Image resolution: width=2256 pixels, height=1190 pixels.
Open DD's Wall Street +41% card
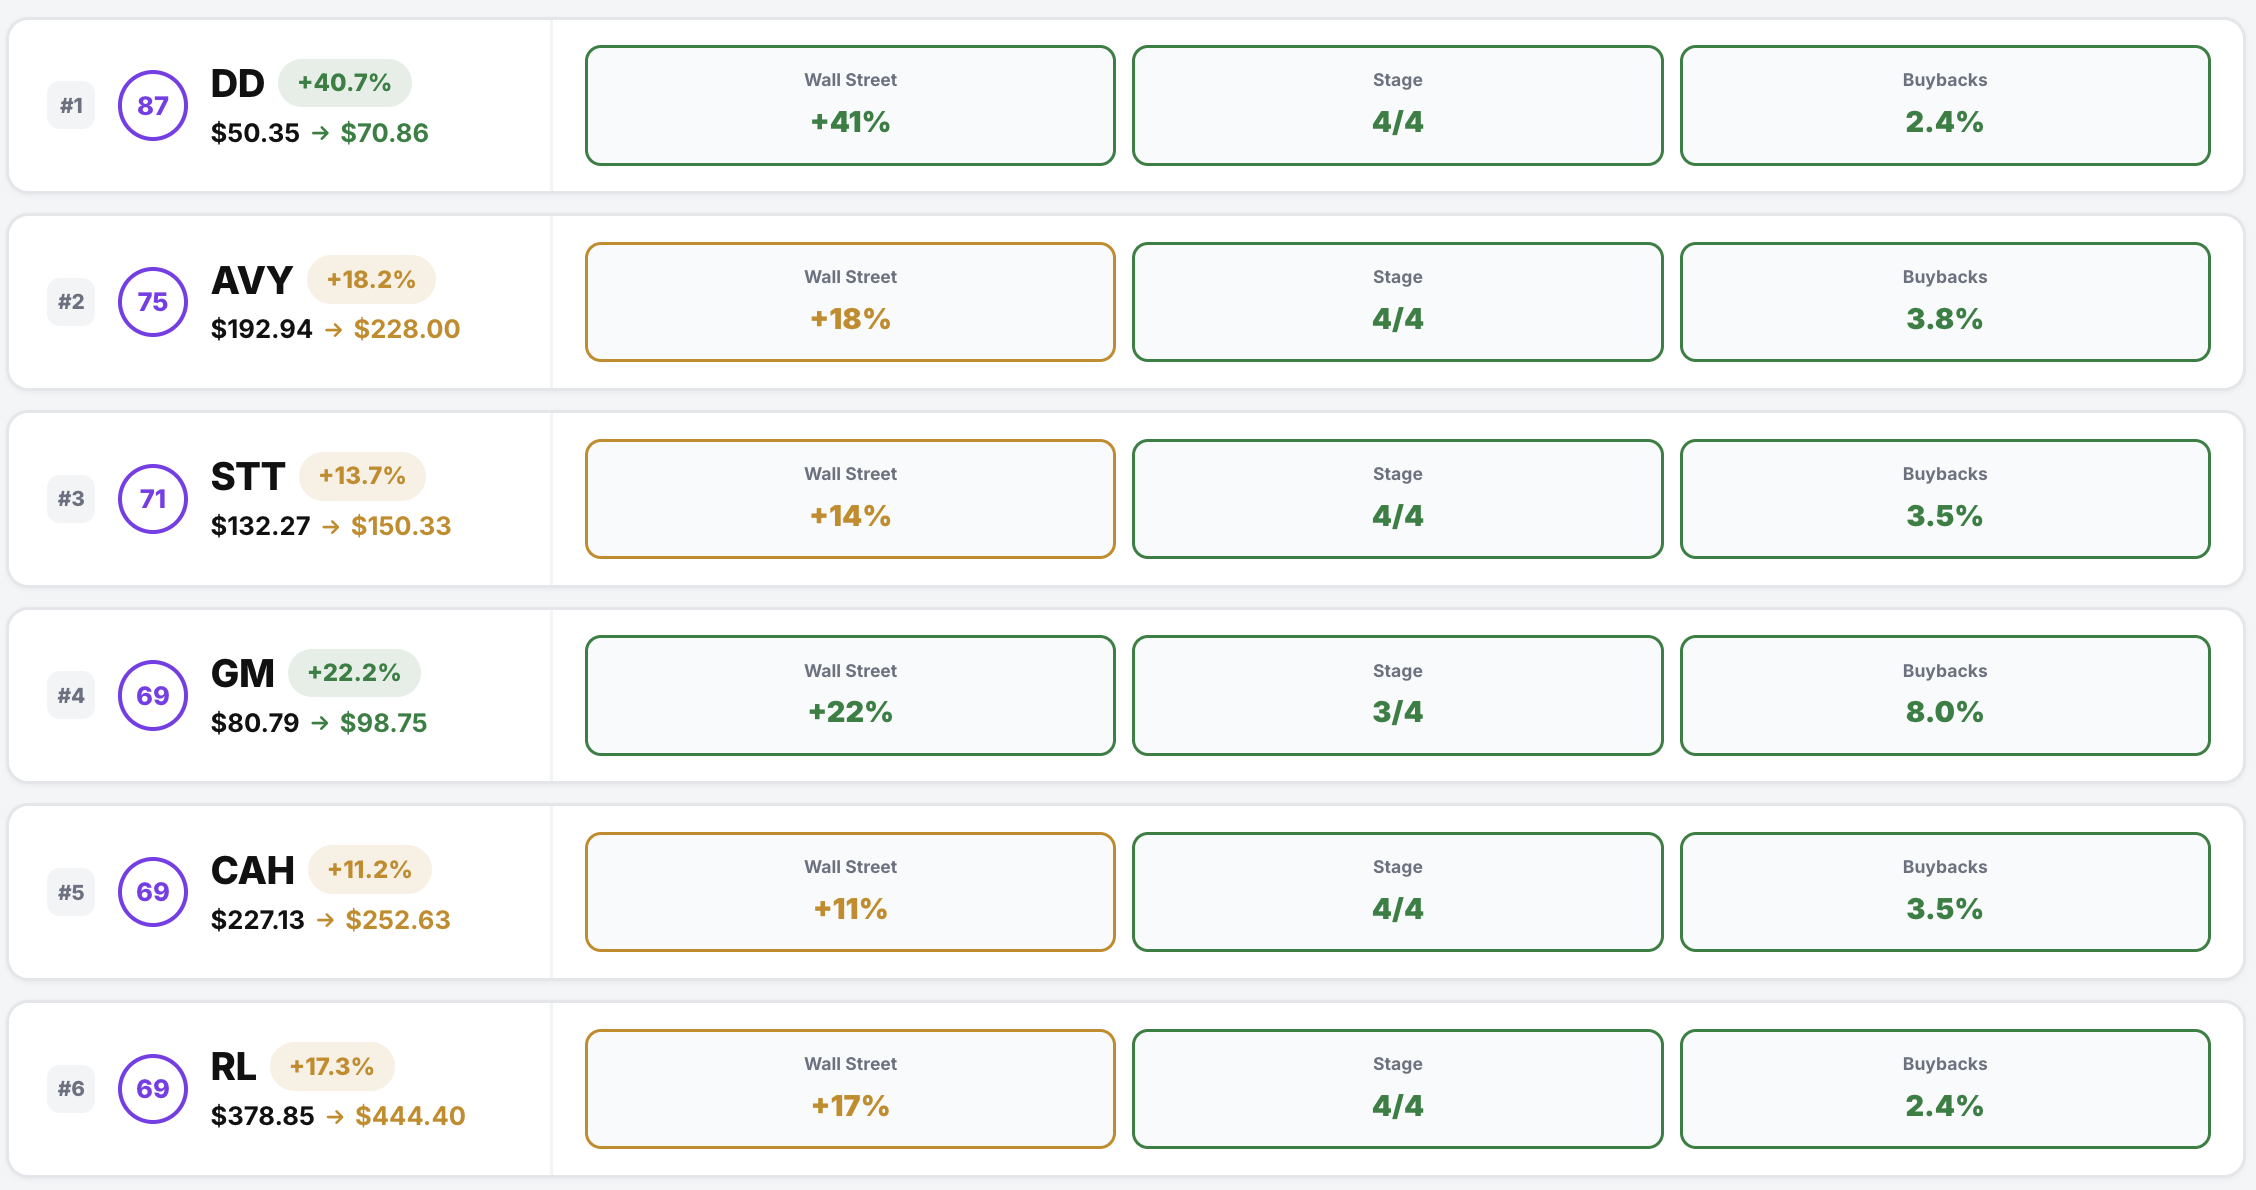click(x=850, y=106)
